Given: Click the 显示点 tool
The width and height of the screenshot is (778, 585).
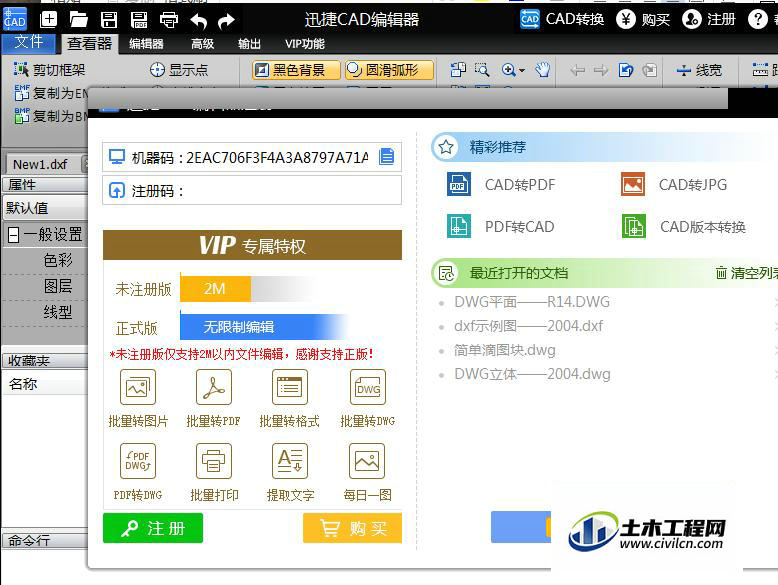Looking at the screenshot, I should [x=179, y=70].
